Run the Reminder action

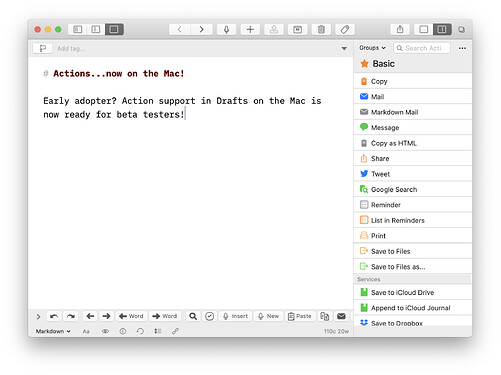coord(413,205)
